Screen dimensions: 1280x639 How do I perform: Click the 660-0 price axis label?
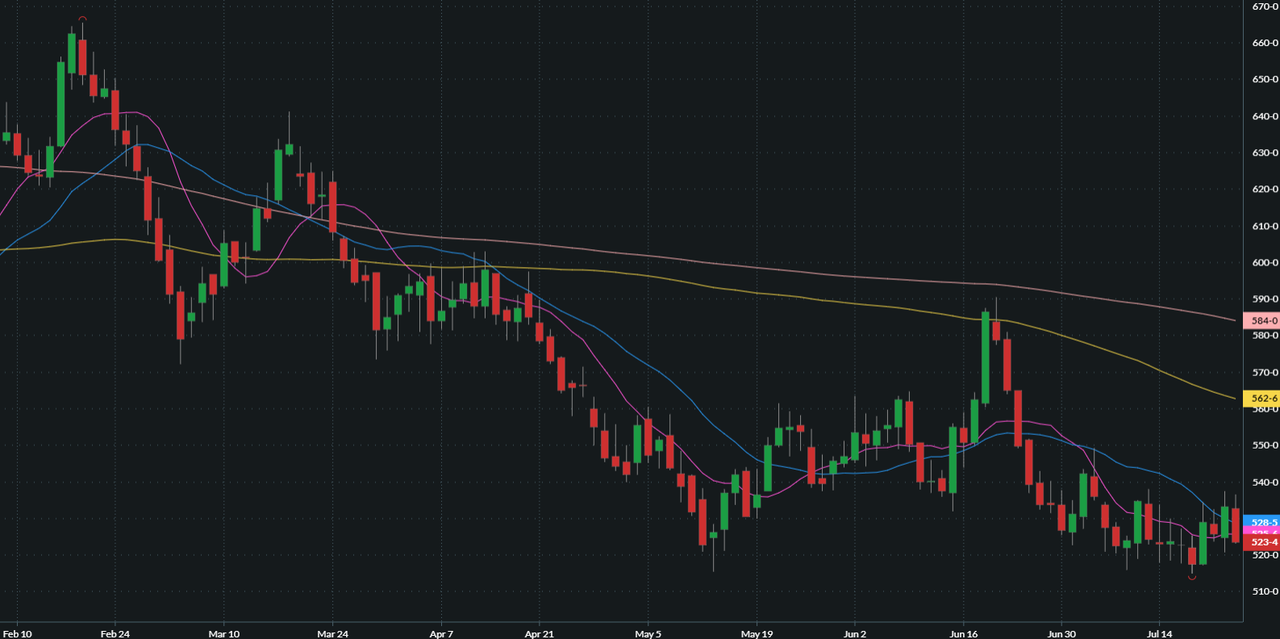click(1264, 43)
